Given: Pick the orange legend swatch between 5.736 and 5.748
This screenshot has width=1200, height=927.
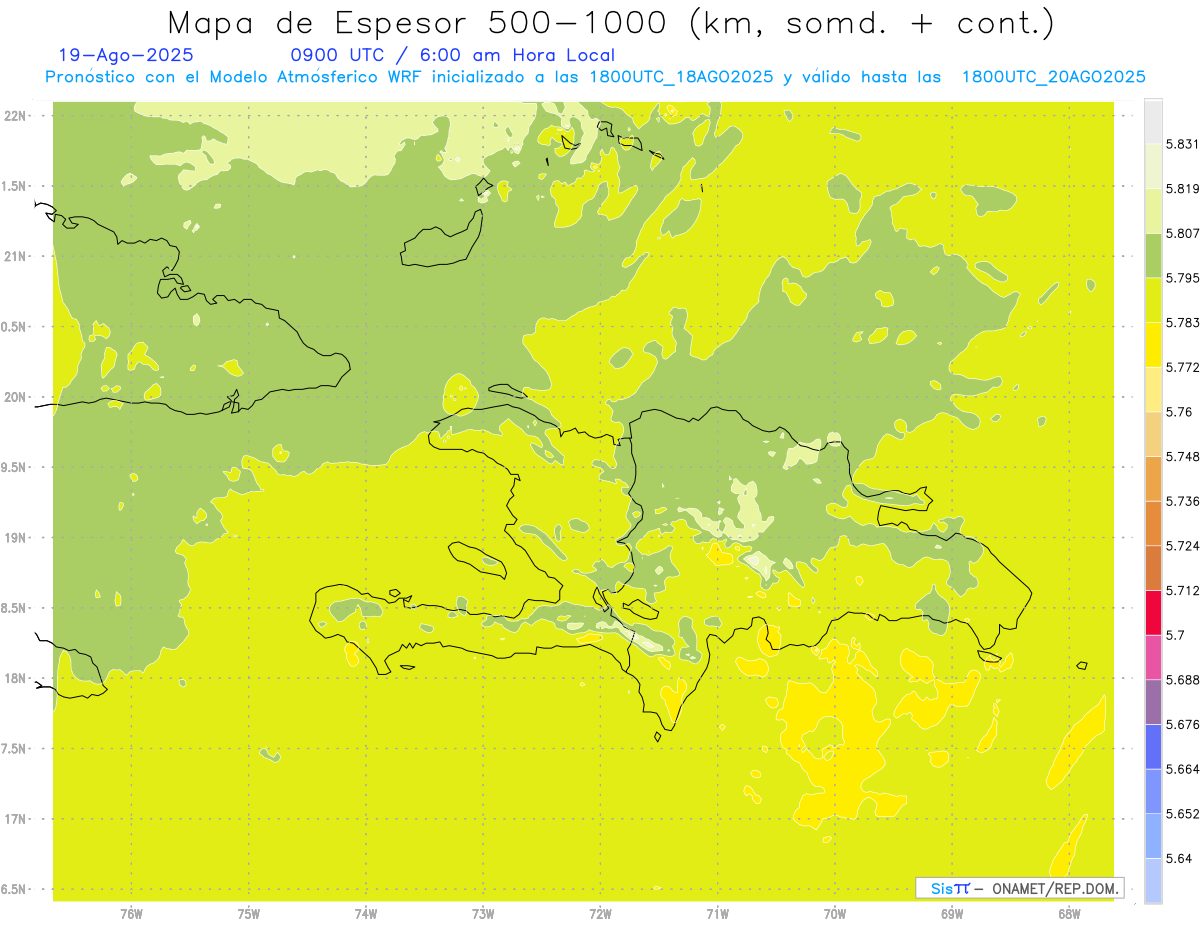Looking at the screenshot, I should 1153,479.
